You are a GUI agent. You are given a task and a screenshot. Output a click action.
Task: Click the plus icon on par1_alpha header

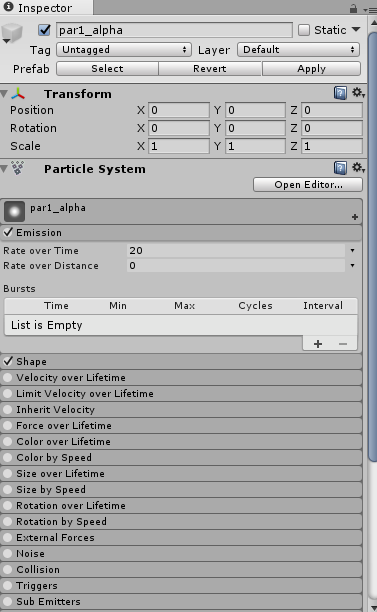(355, 217)
